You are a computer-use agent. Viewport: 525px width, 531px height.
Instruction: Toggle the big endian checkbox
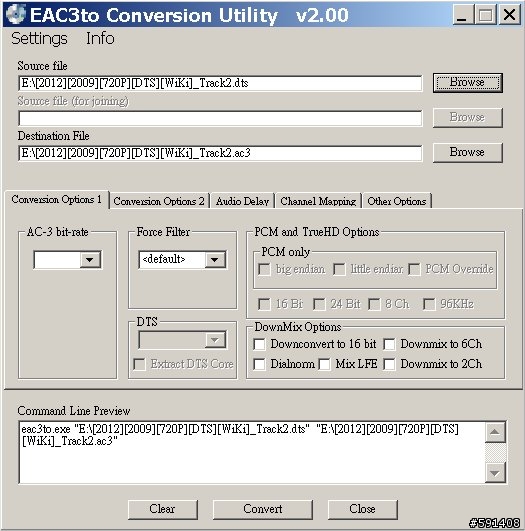pyautogui.click(x=264, y=270)
